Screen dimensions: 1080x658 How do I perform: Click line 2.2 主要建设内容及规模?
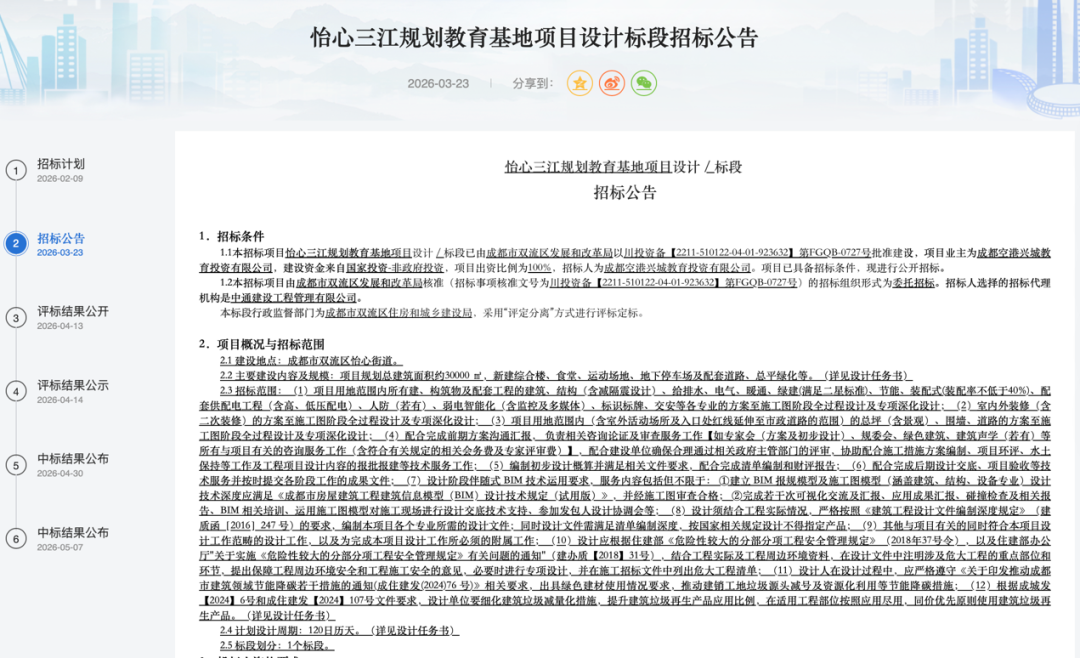click(x=565, y=376)
